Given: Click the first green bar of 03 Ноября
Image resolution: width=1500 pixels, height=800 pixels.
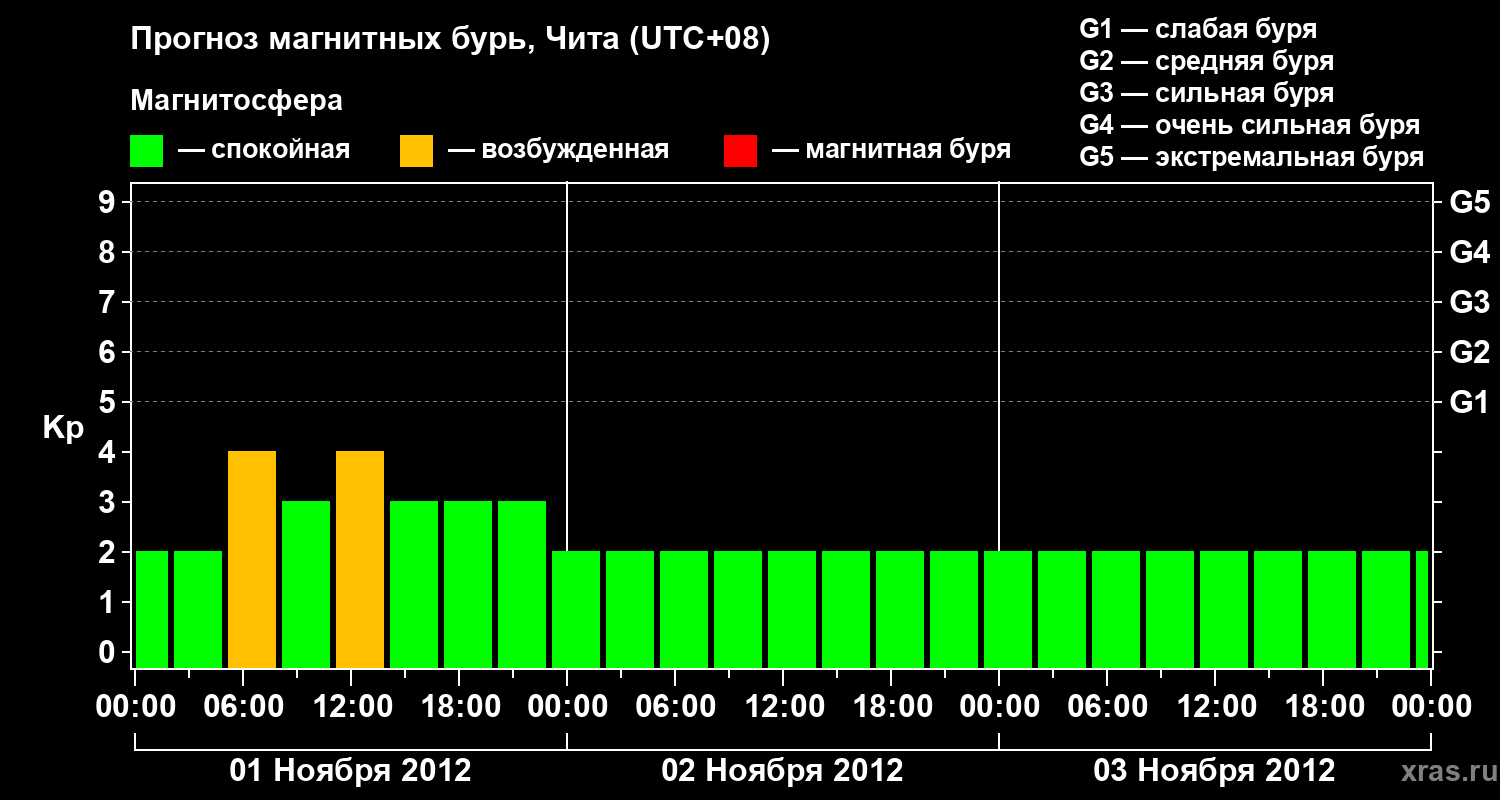Looking at the screenshot, I should [x=1008, y=610].
